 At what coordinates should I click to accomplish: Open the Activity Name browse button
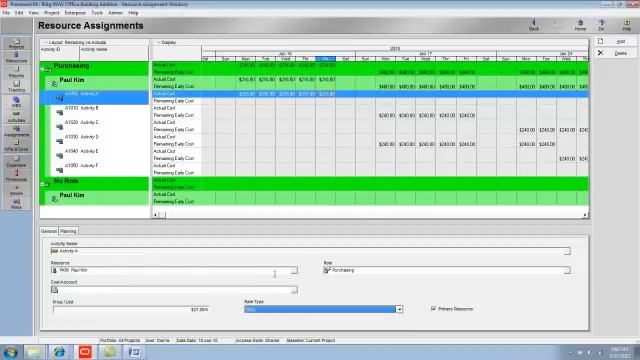click(x=567, y=251)
